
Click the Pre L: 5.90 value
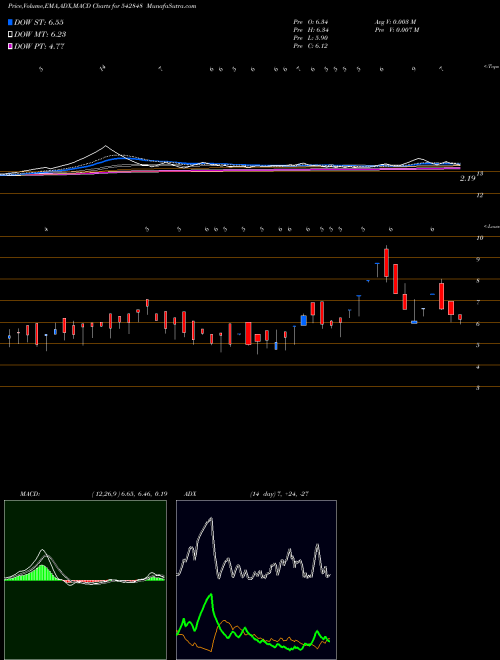point(311,38)
